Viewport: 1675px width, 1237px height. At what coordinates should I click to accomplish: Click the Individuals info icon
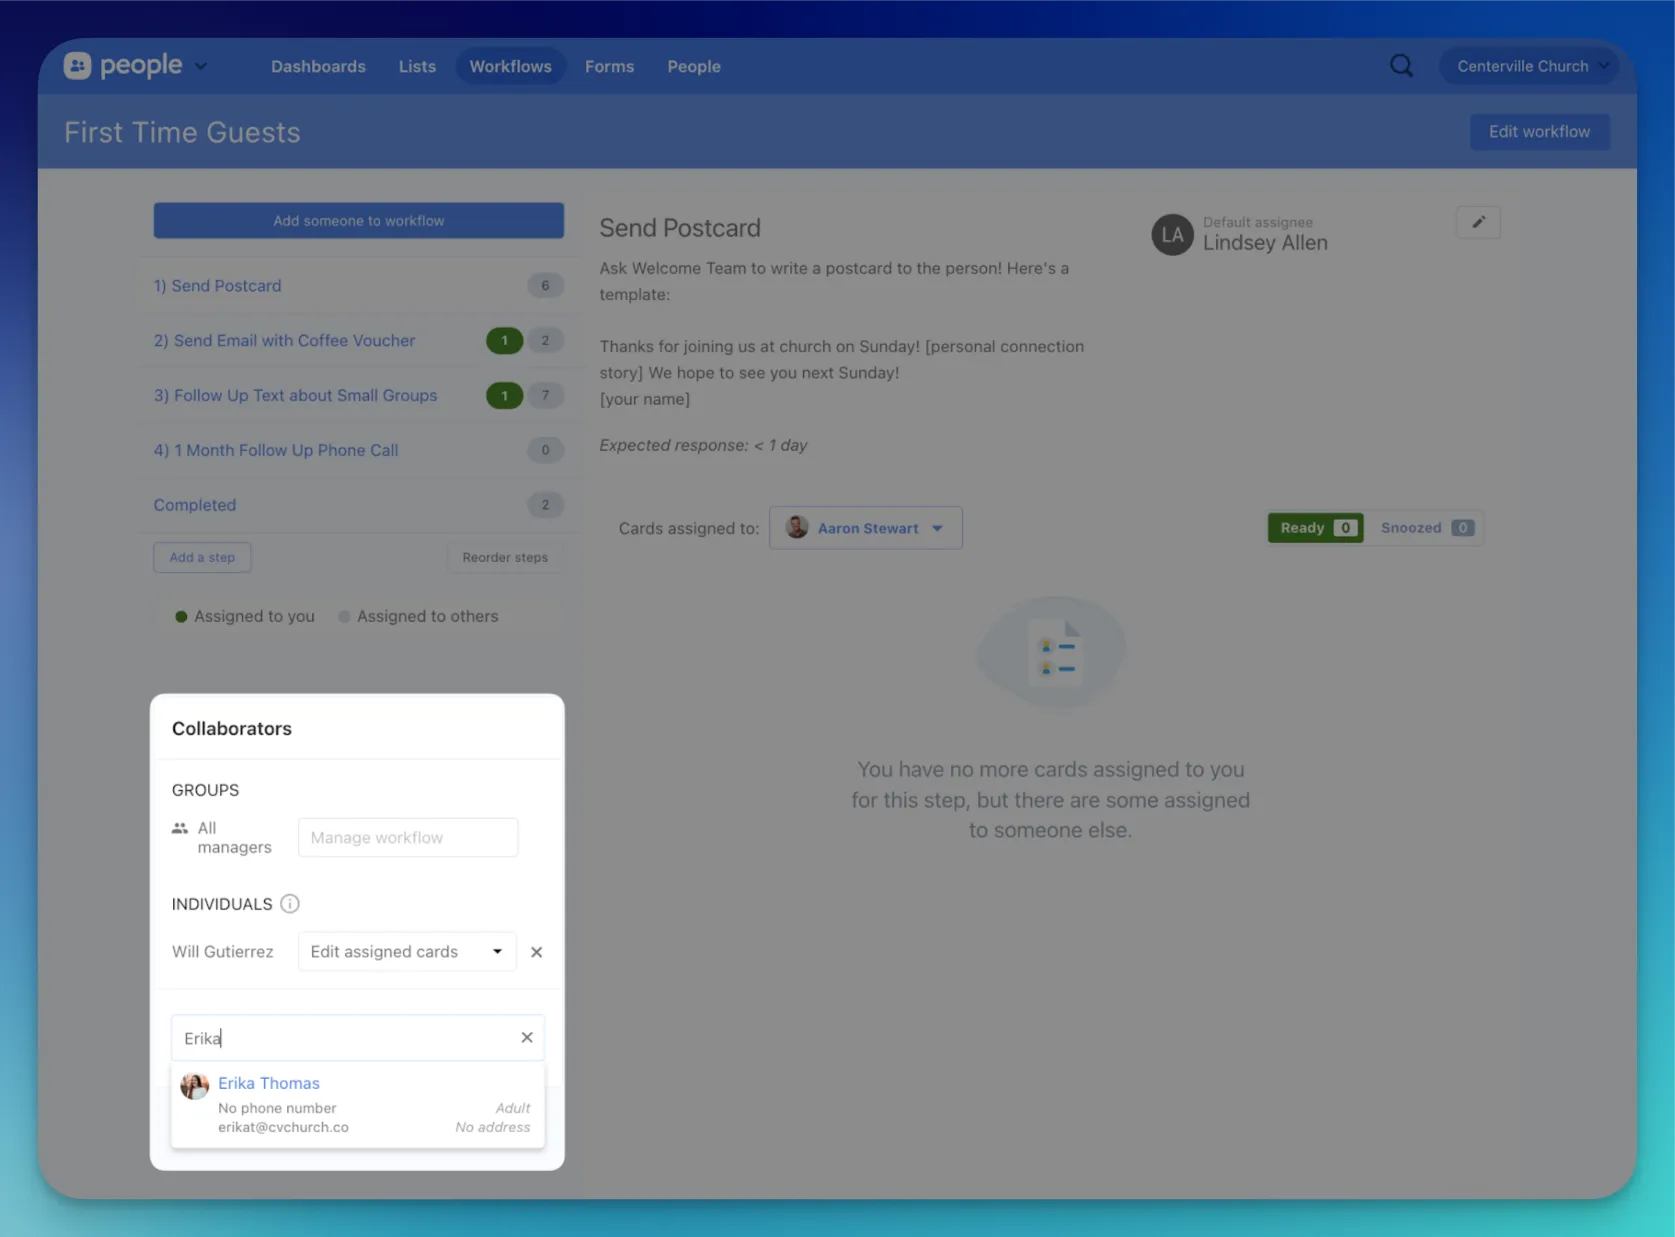point(290,904)
